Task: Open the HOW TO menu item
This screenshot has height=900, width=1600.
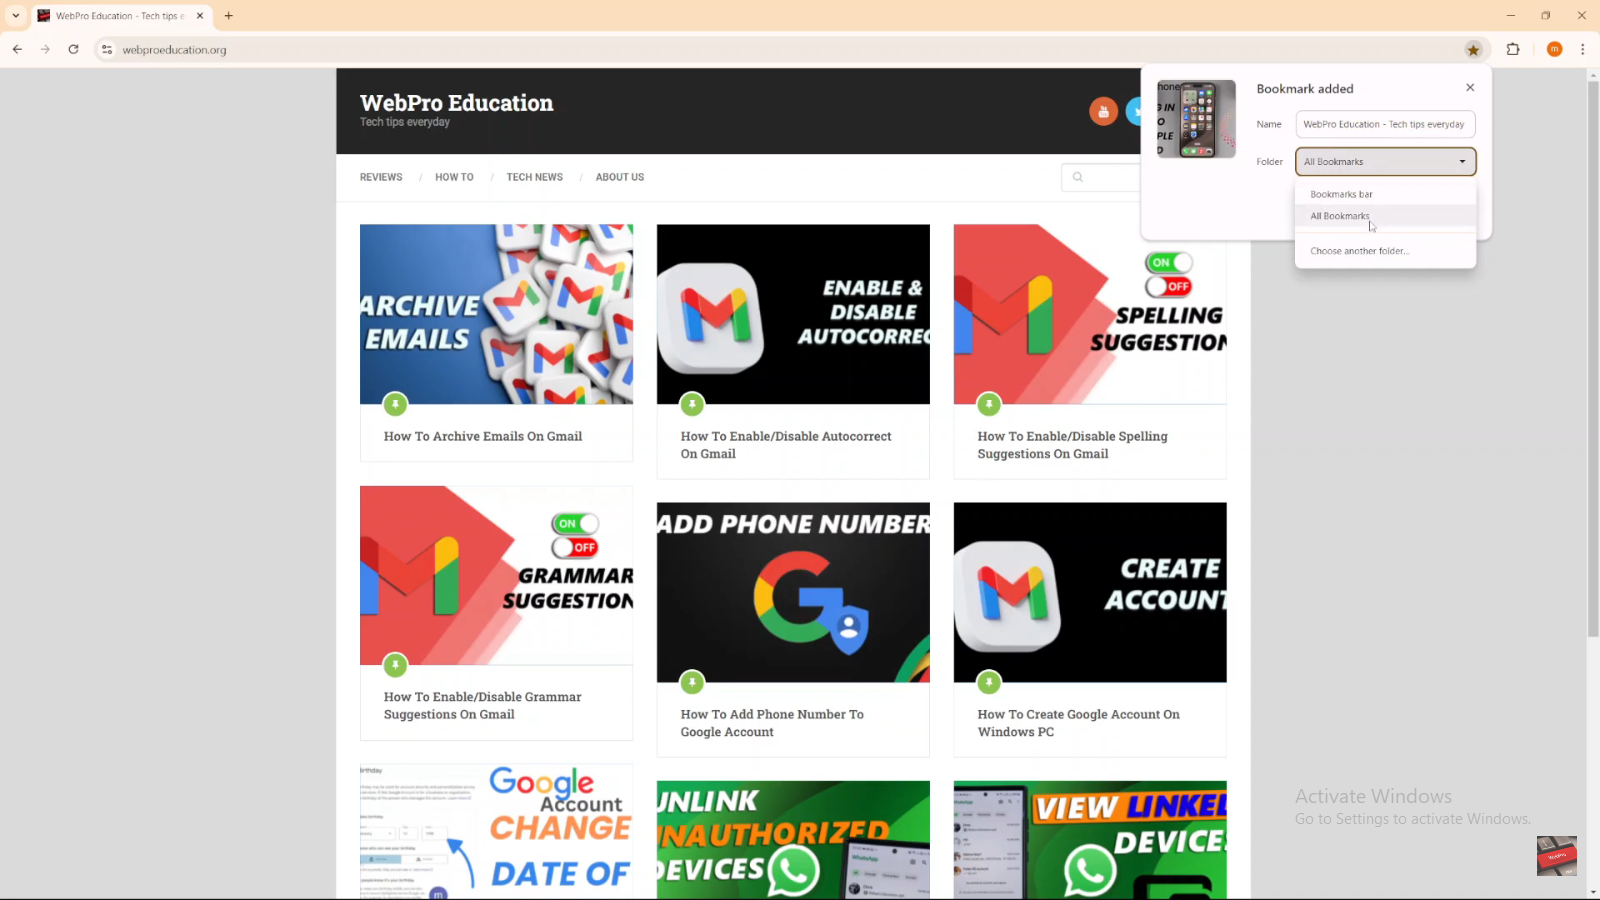Action: tap(454, 177)
